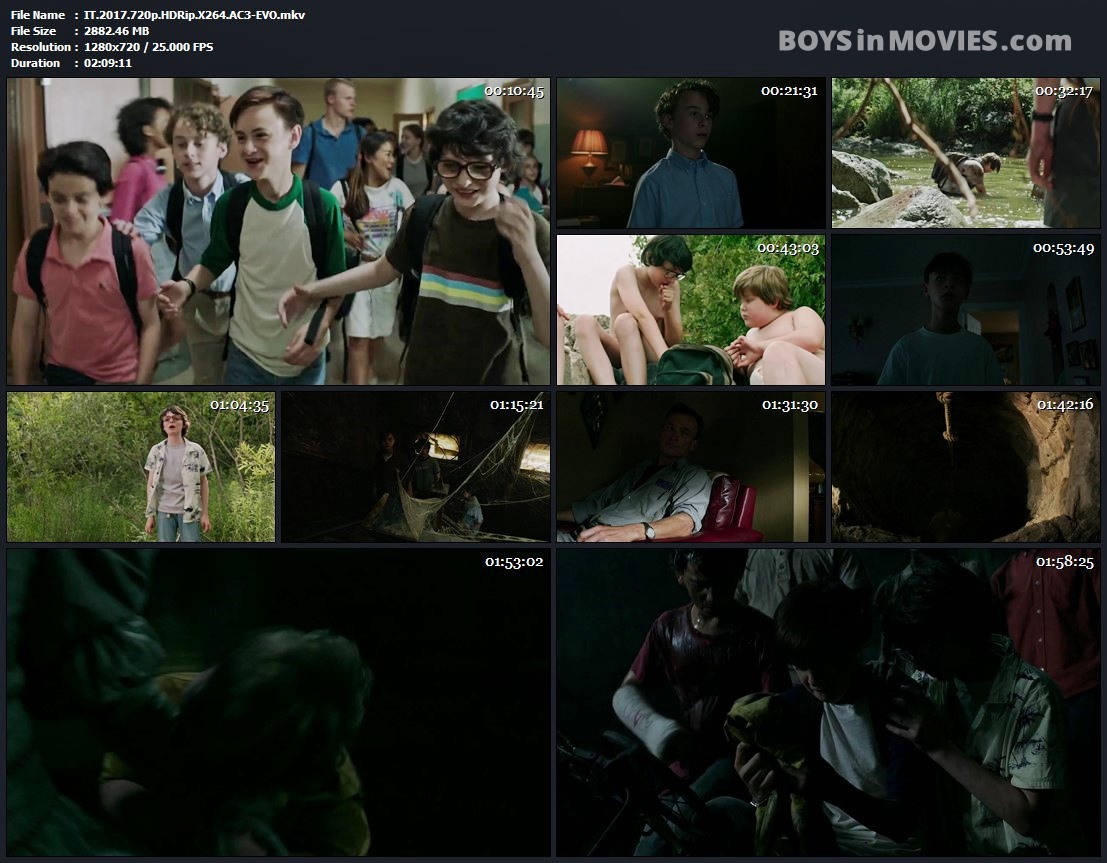Click the 01:15:21 timestamp
1107x863 pixels.
click(x=517, y=405)
